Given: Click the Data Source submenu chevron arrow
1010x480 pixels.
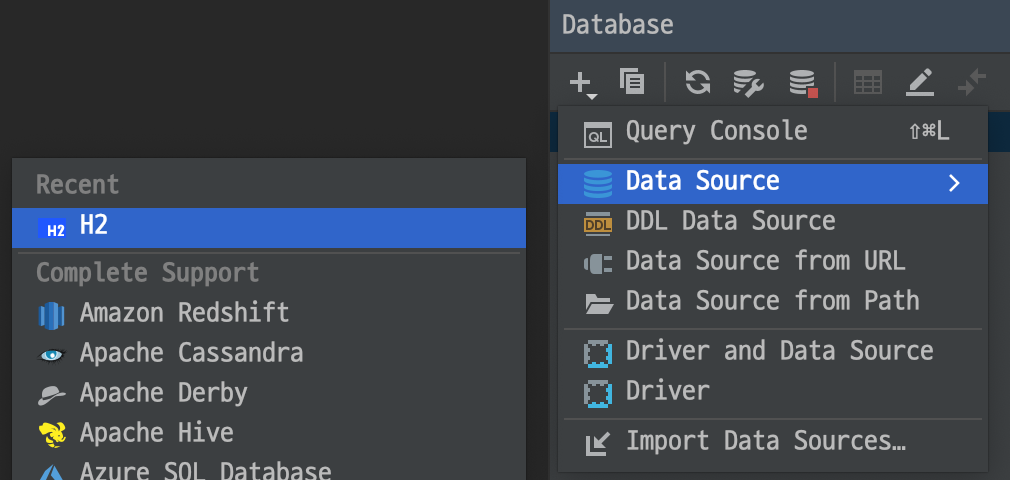Looking at the screenshot, I should click(x=954, y=184).
